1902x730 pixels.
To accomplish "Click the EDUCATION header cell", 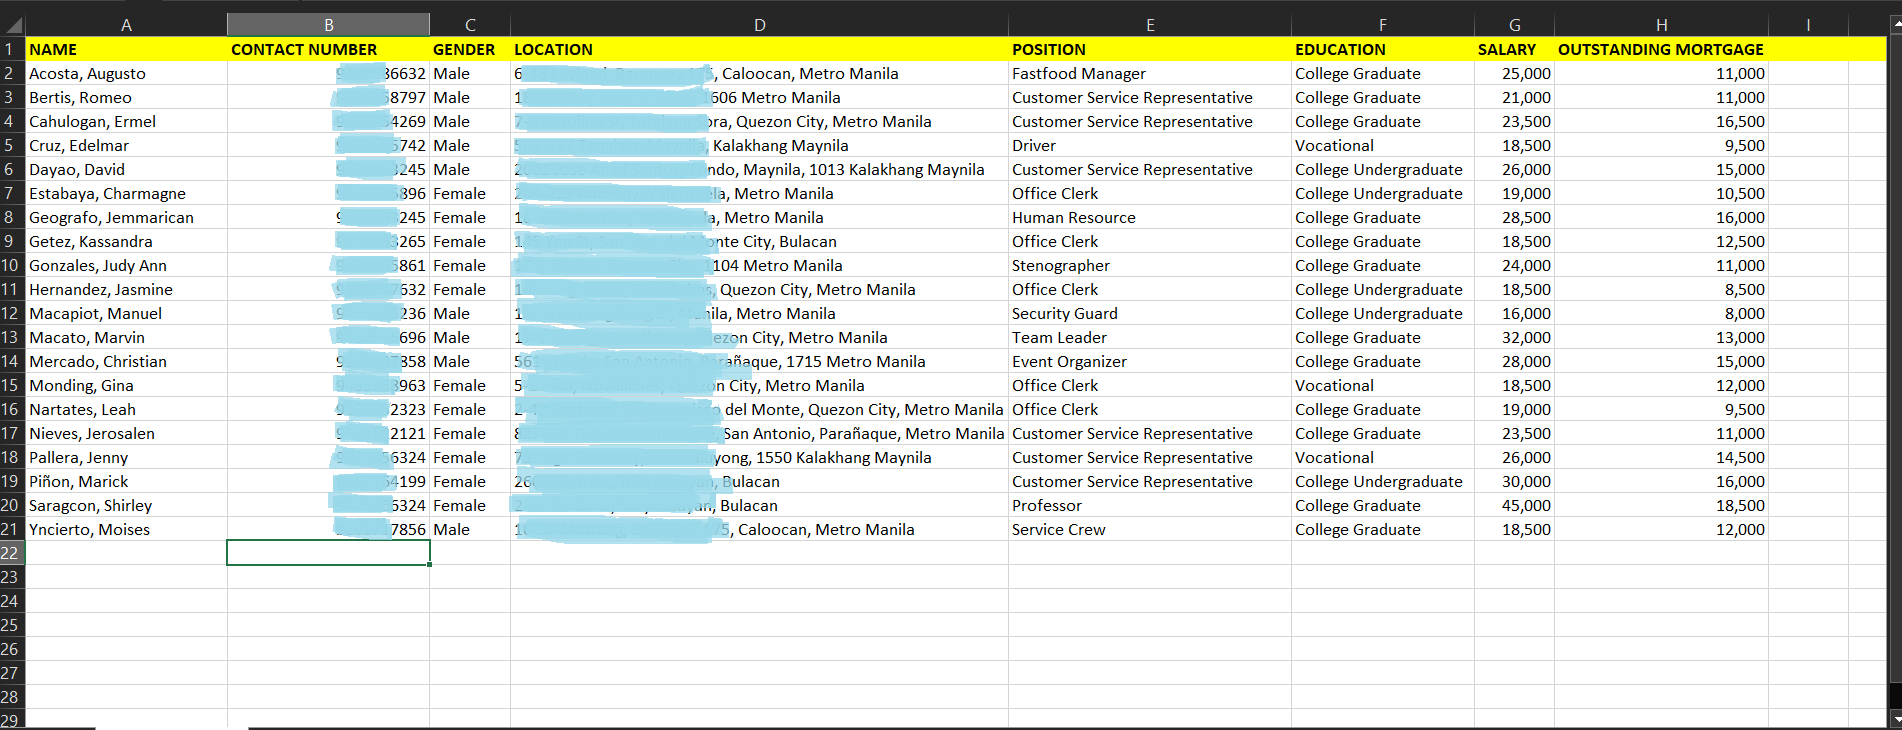I will pyautogui.click(x=1383, y=49).
